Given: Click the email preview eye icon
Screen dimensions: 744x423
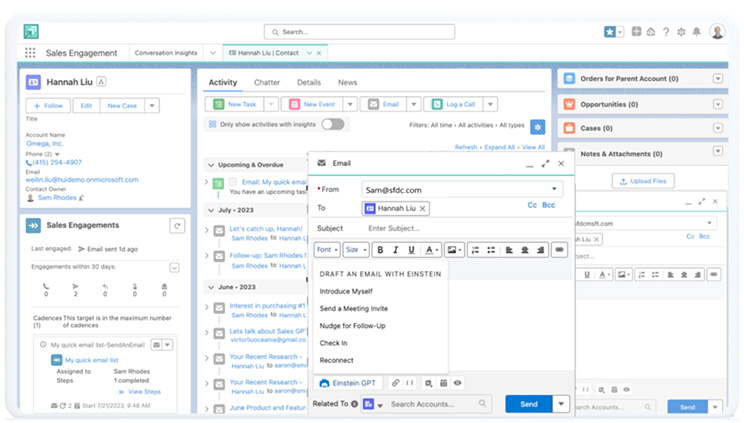Looking at the screenshot, I should (x=458, y=382).
